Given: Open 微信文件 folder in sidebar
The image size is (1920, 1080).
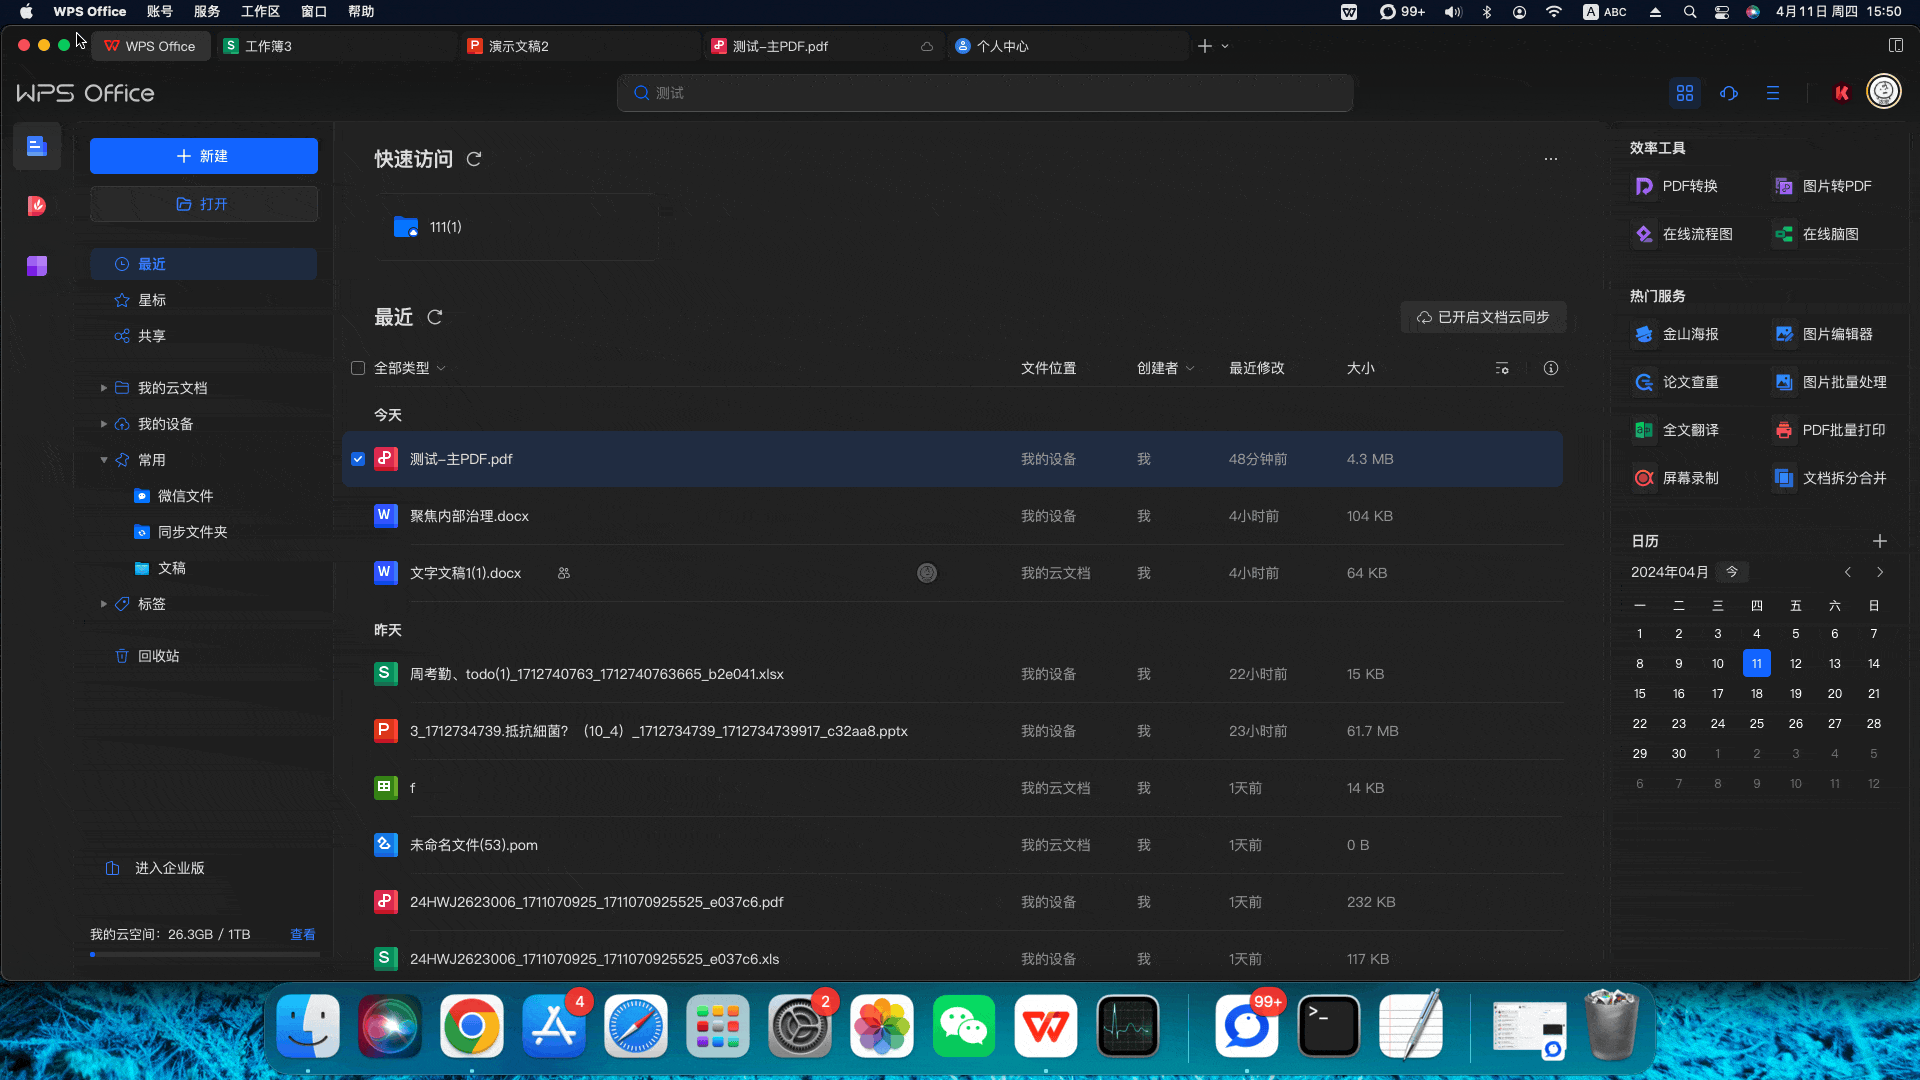Looking at the screenshot, I should tap(204, 496).
